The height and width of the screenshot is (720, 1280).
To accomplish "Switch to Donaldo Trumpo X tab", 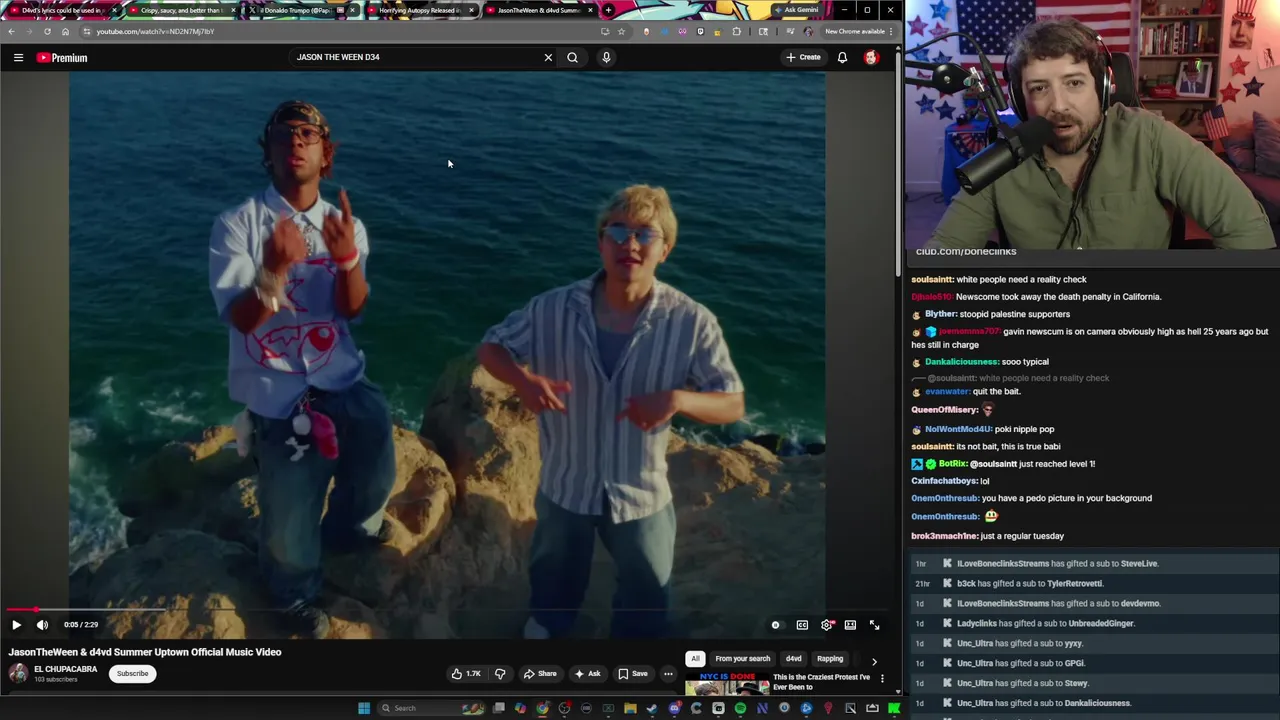I will click(x=300, y=10).
